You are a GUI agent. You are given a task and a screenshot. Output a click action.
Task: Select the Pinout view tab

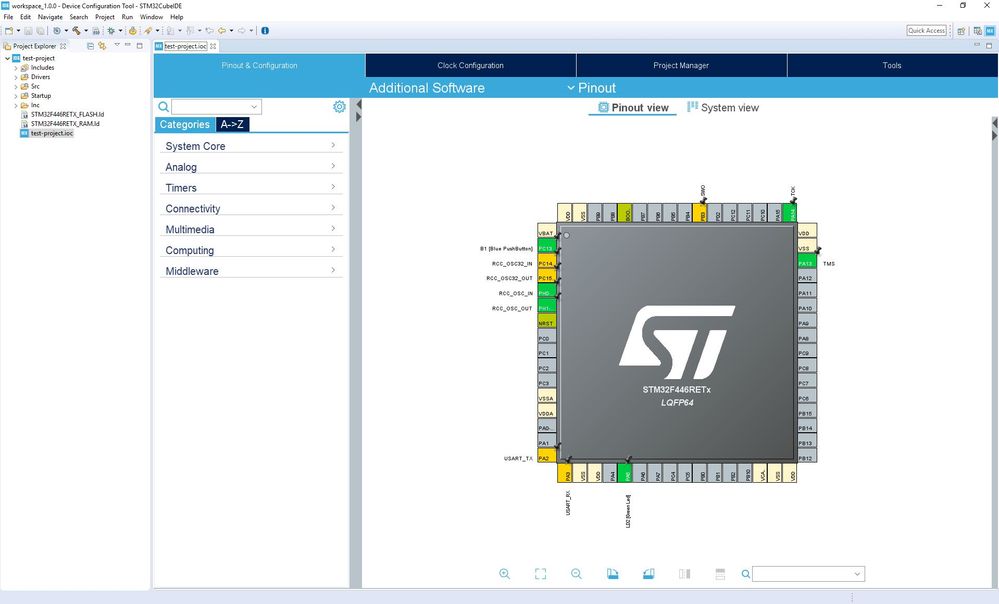633,108
